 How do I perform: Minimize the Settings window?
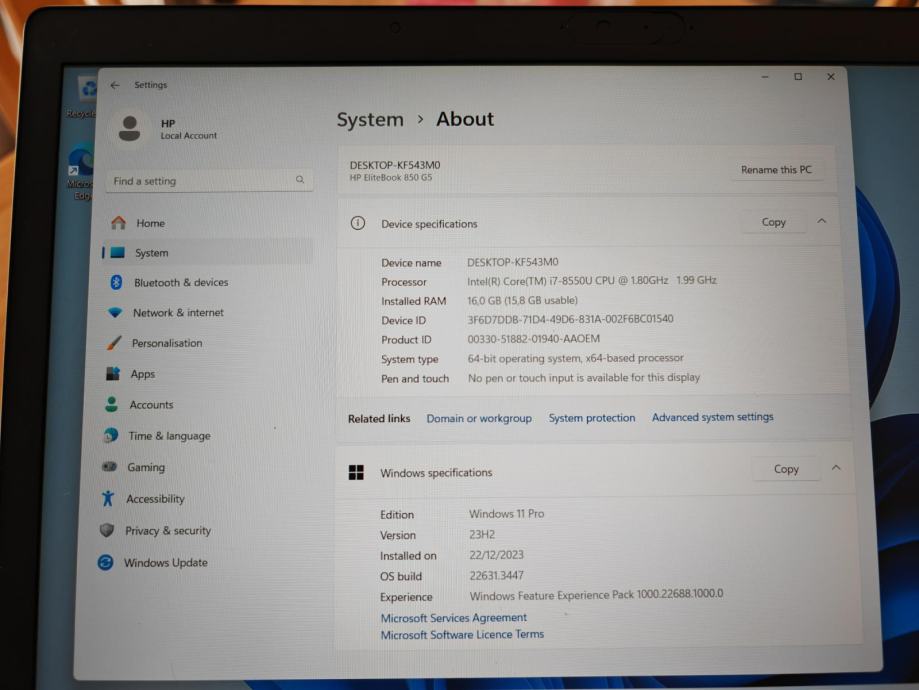765,77
